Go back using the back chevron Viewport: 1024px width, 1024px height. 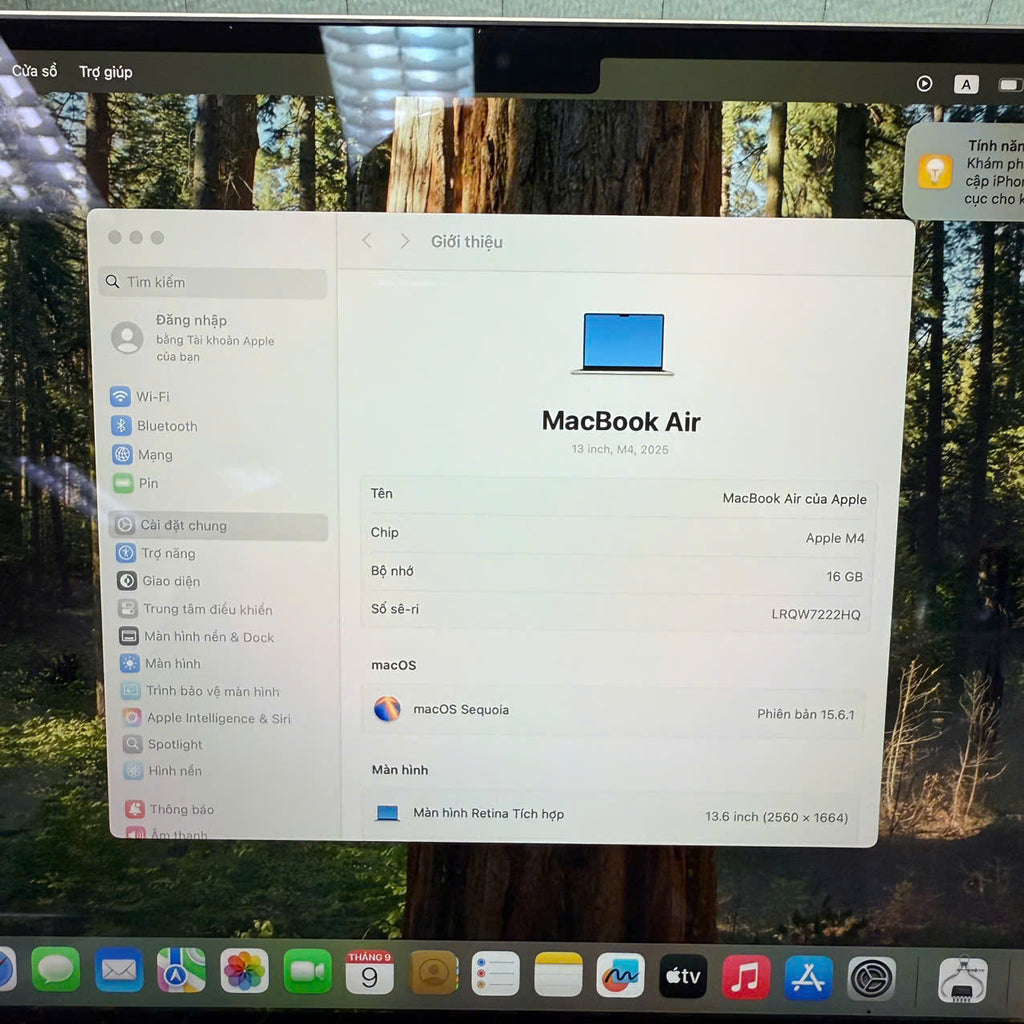point(367,241)
